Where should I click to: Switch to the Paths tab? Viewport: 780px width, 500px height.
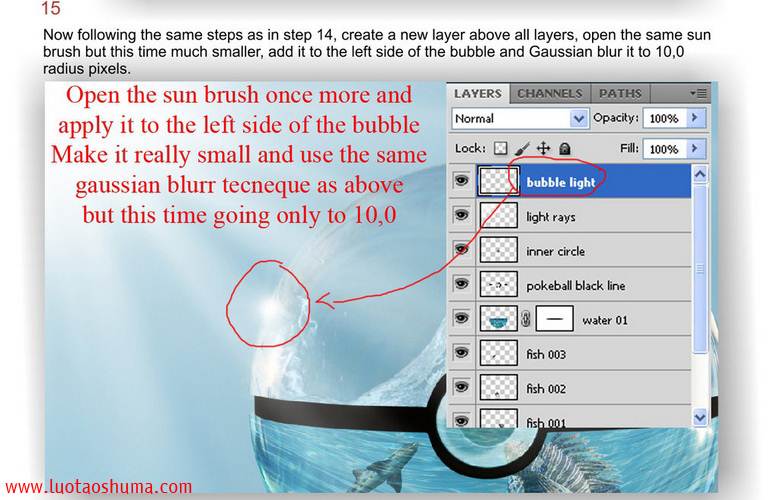point(620,94)
